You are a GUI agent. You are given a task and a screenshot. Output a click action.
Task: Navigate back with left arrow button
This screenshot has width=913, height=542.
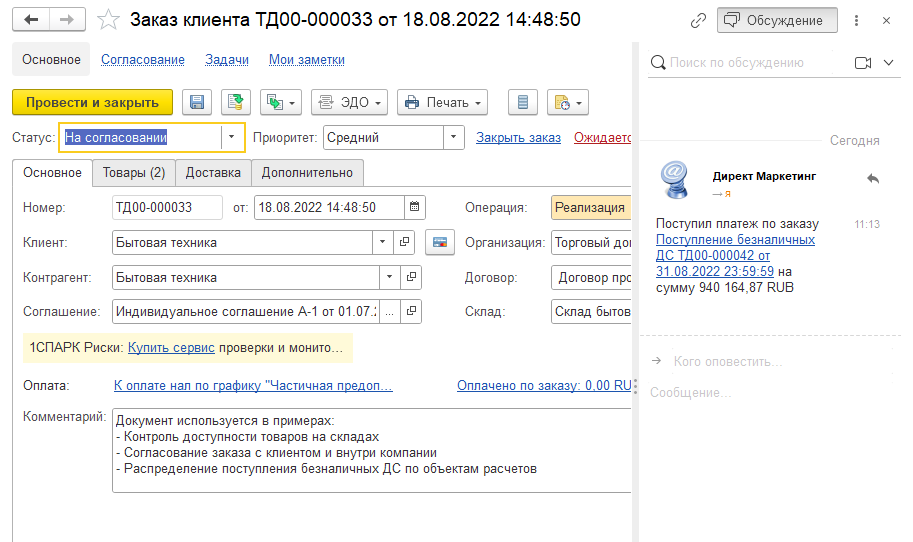(31, 20)
